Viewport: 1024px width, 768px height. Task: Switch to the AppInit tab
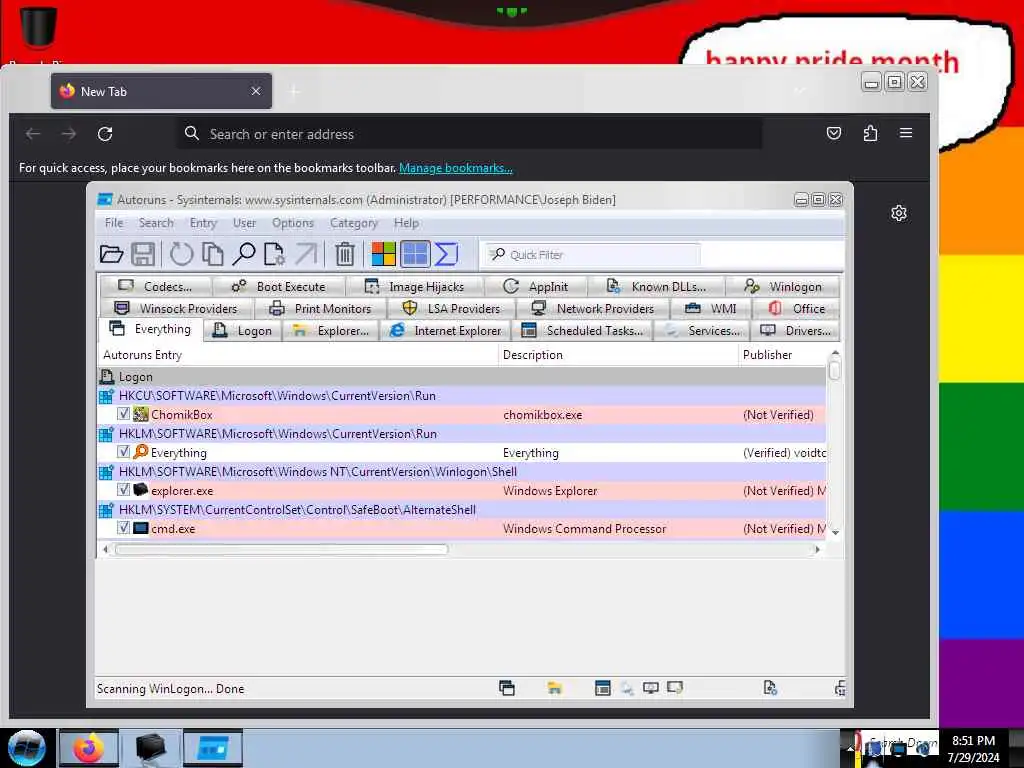(x=536, y=287)
